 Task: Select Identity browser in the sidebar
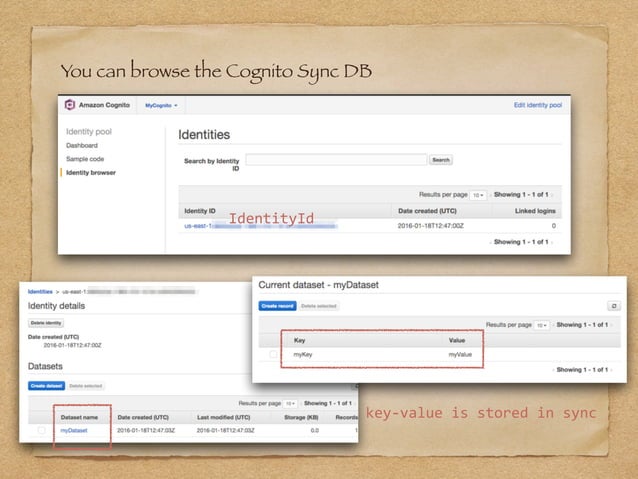91,173
